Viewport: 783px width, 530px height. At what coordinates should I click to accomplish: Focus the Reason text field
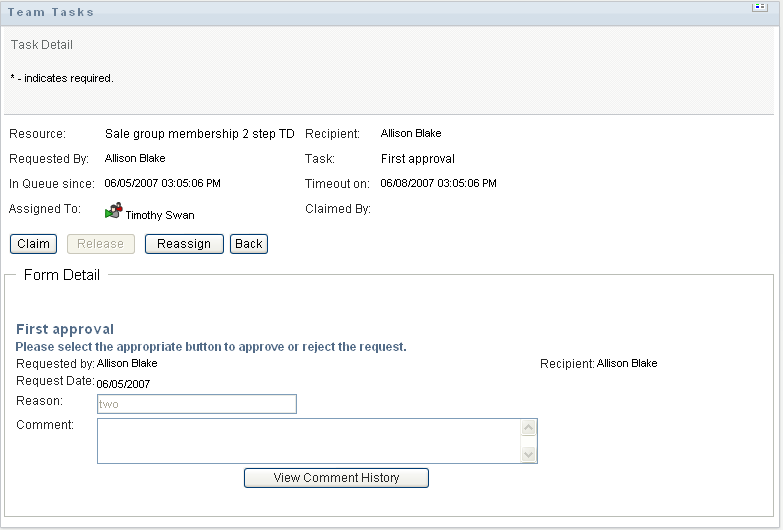[x=197, y=404]
